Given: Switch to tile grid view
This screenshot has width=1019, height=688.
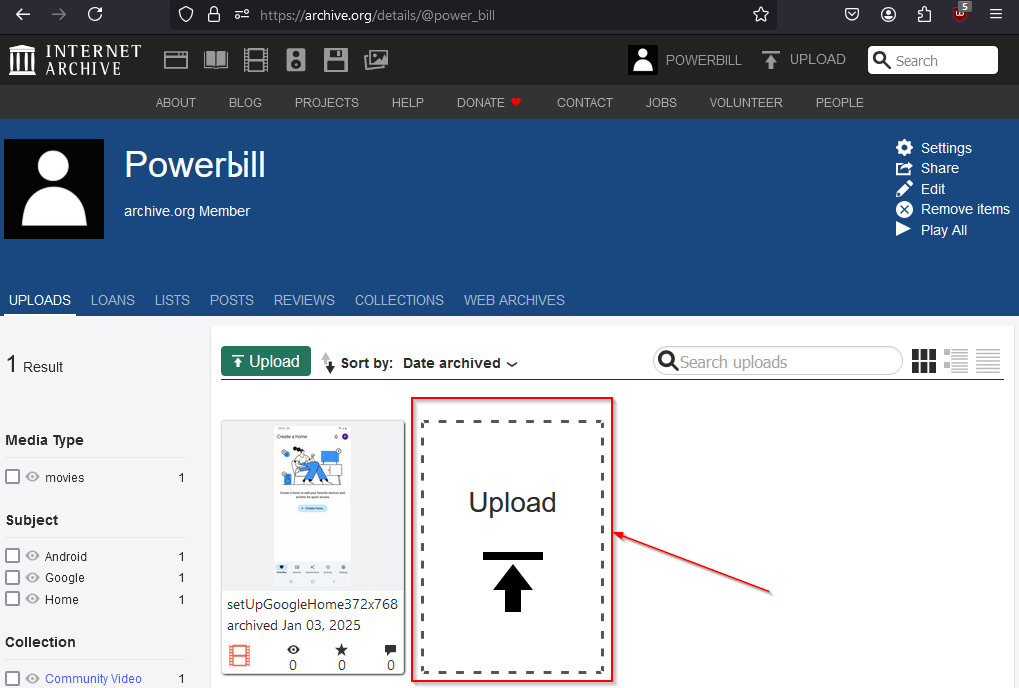Looking at the screenshot, I should 924,362.
